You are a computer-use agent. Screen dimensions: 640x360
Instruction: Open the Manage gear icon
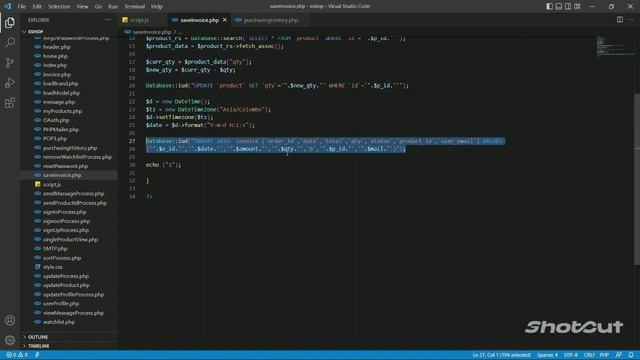pos(10,340)
